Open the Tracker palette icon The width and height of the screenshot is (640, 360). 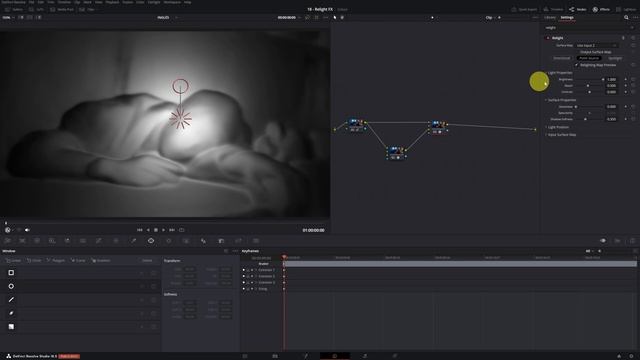[169, 241]
